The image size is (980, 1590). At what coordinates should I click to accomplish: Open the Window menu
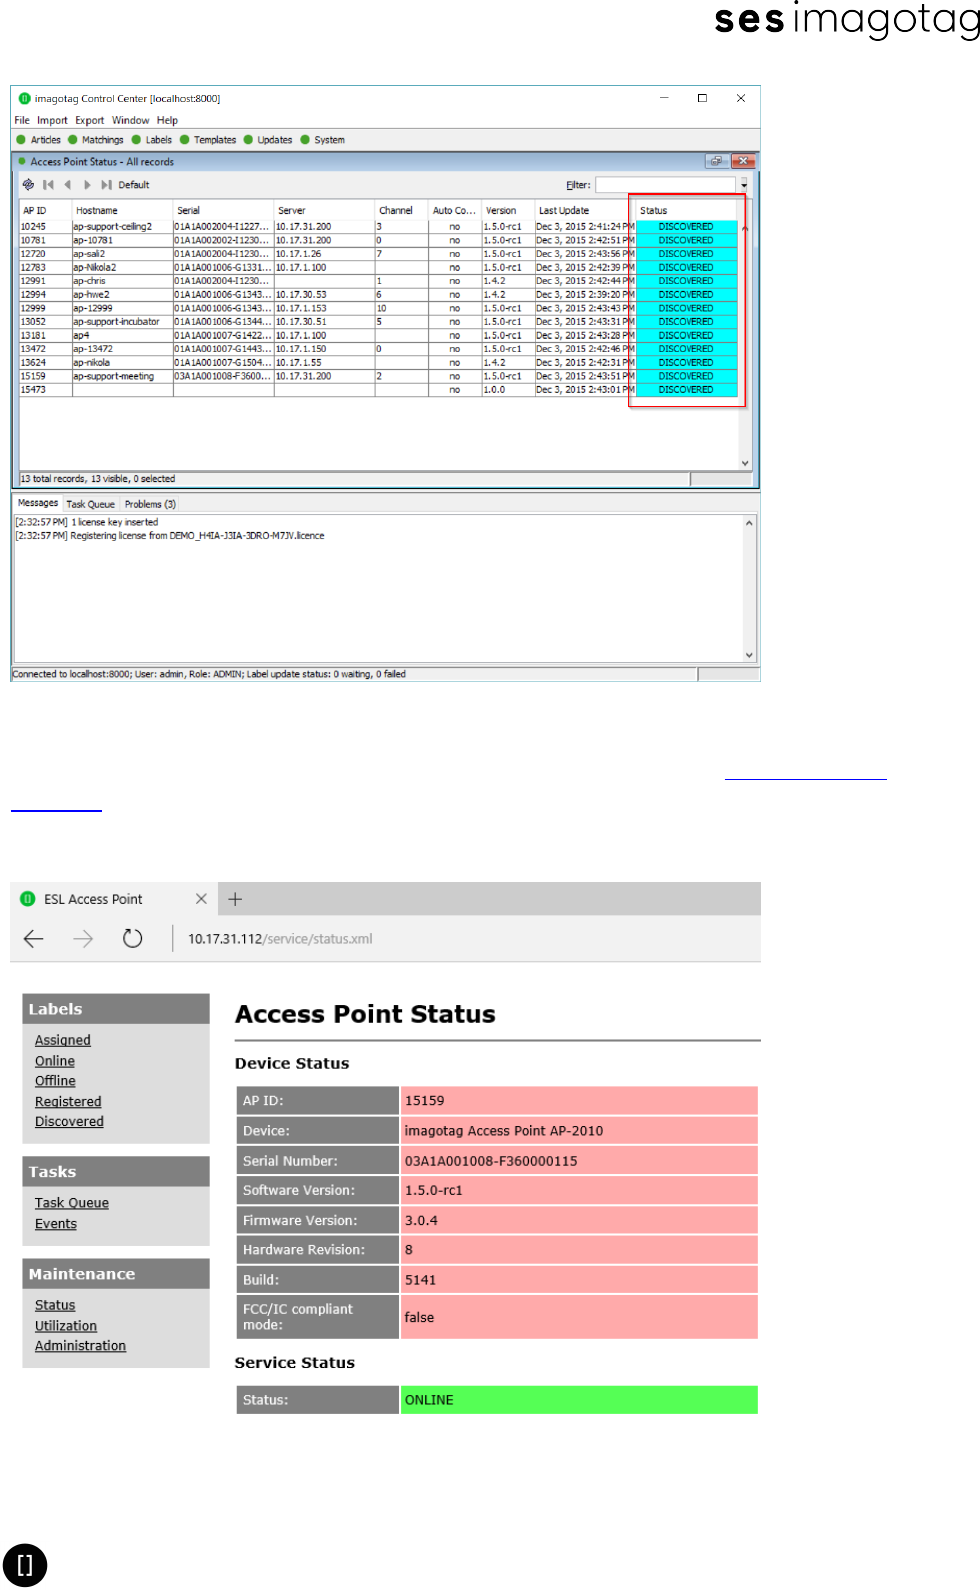tap(130, 120)
